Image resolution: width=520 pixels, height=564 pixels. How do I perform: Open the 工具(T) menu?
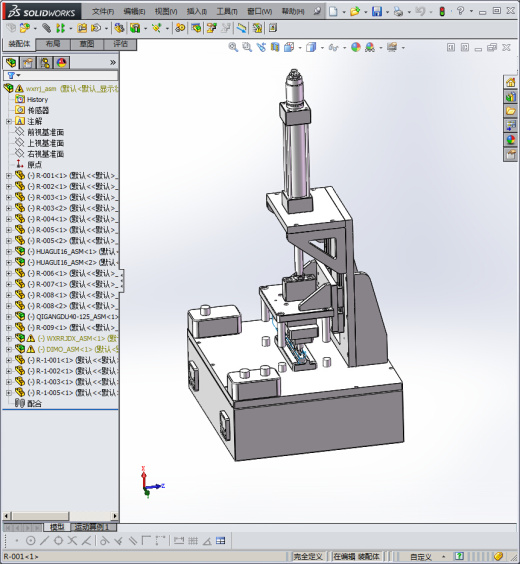click(x=227, y=12)
